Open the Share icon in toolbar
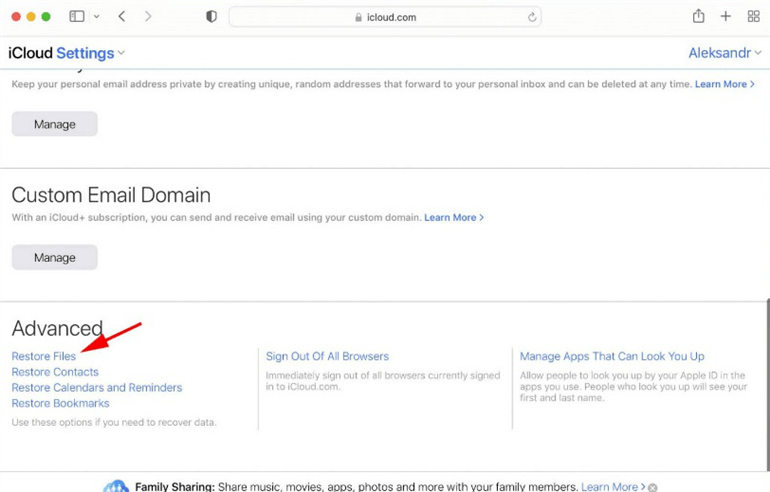This screenshot has height=492, width=770. 698,16
